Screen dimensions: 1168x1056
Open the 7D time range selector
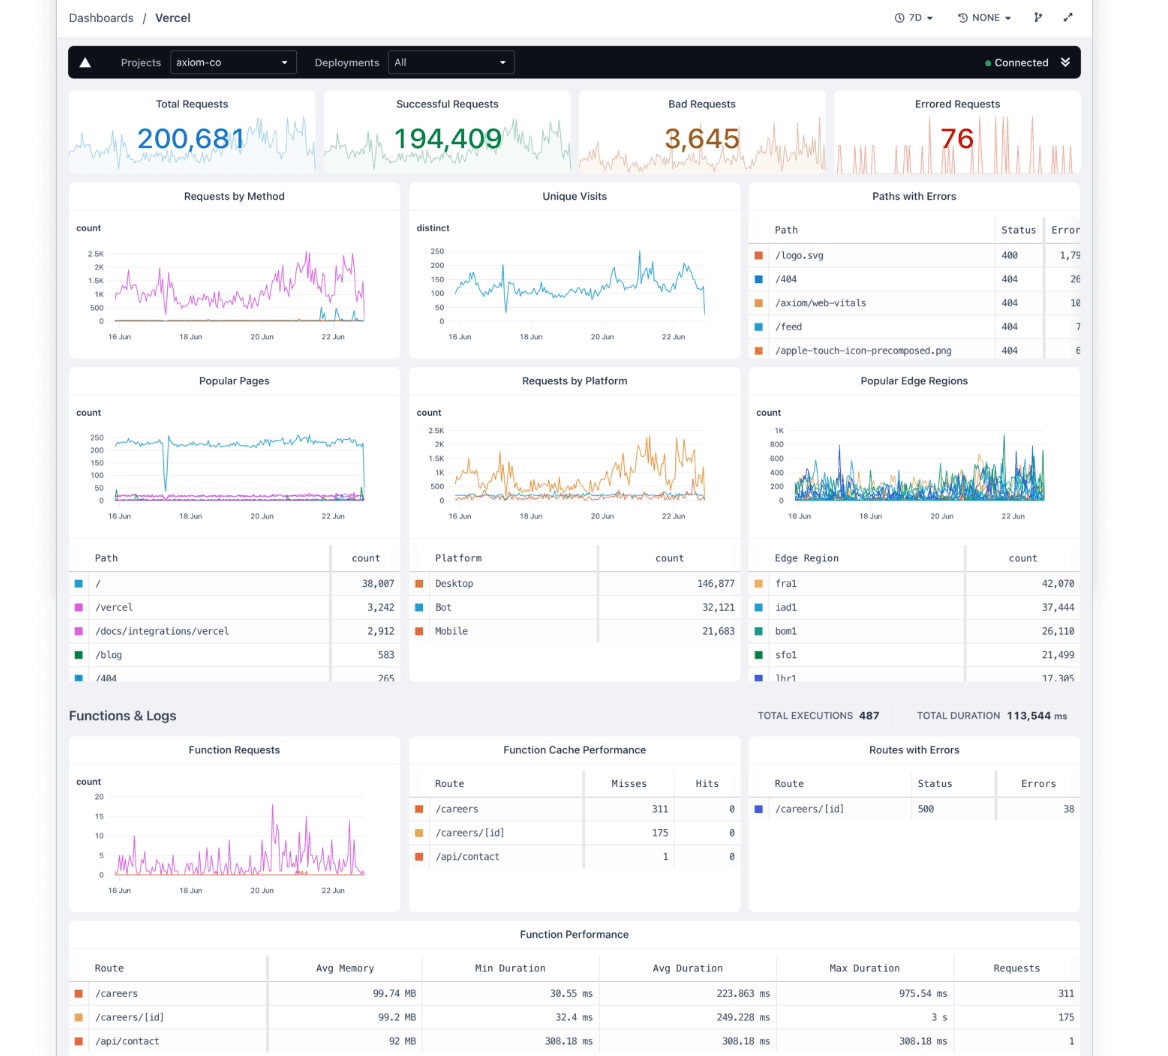click(x=913, y=18)
